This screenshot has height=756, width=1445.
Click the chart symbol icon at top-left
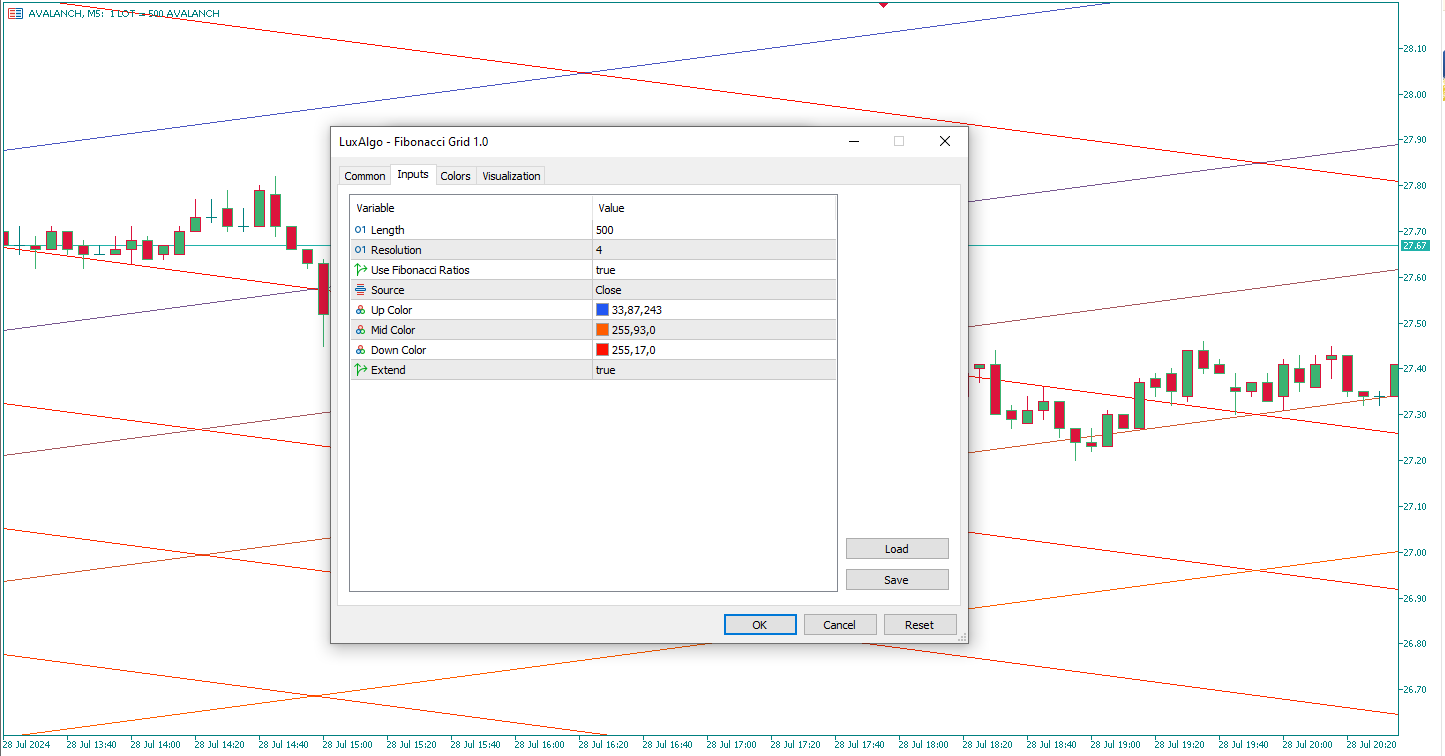coord(15,13)
